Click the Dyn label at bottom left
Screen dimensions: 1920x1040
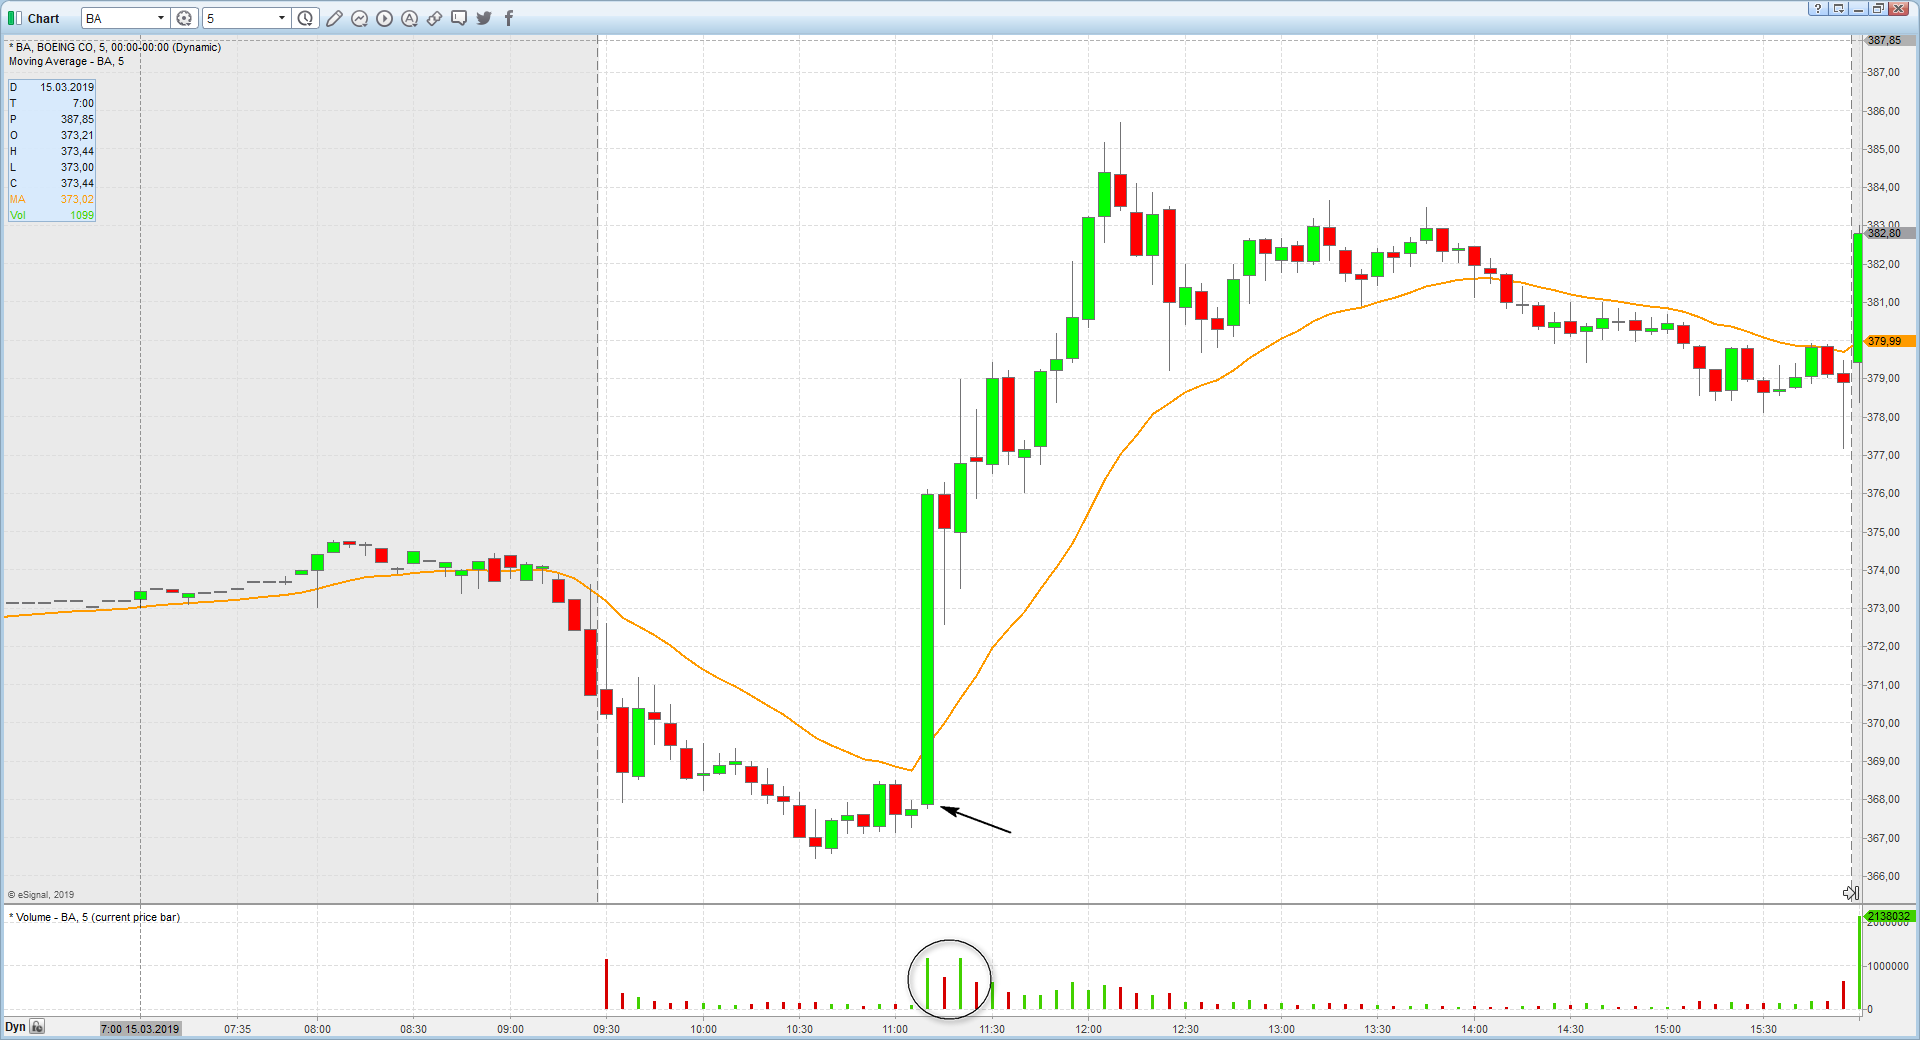click(x=15, y=1027)
